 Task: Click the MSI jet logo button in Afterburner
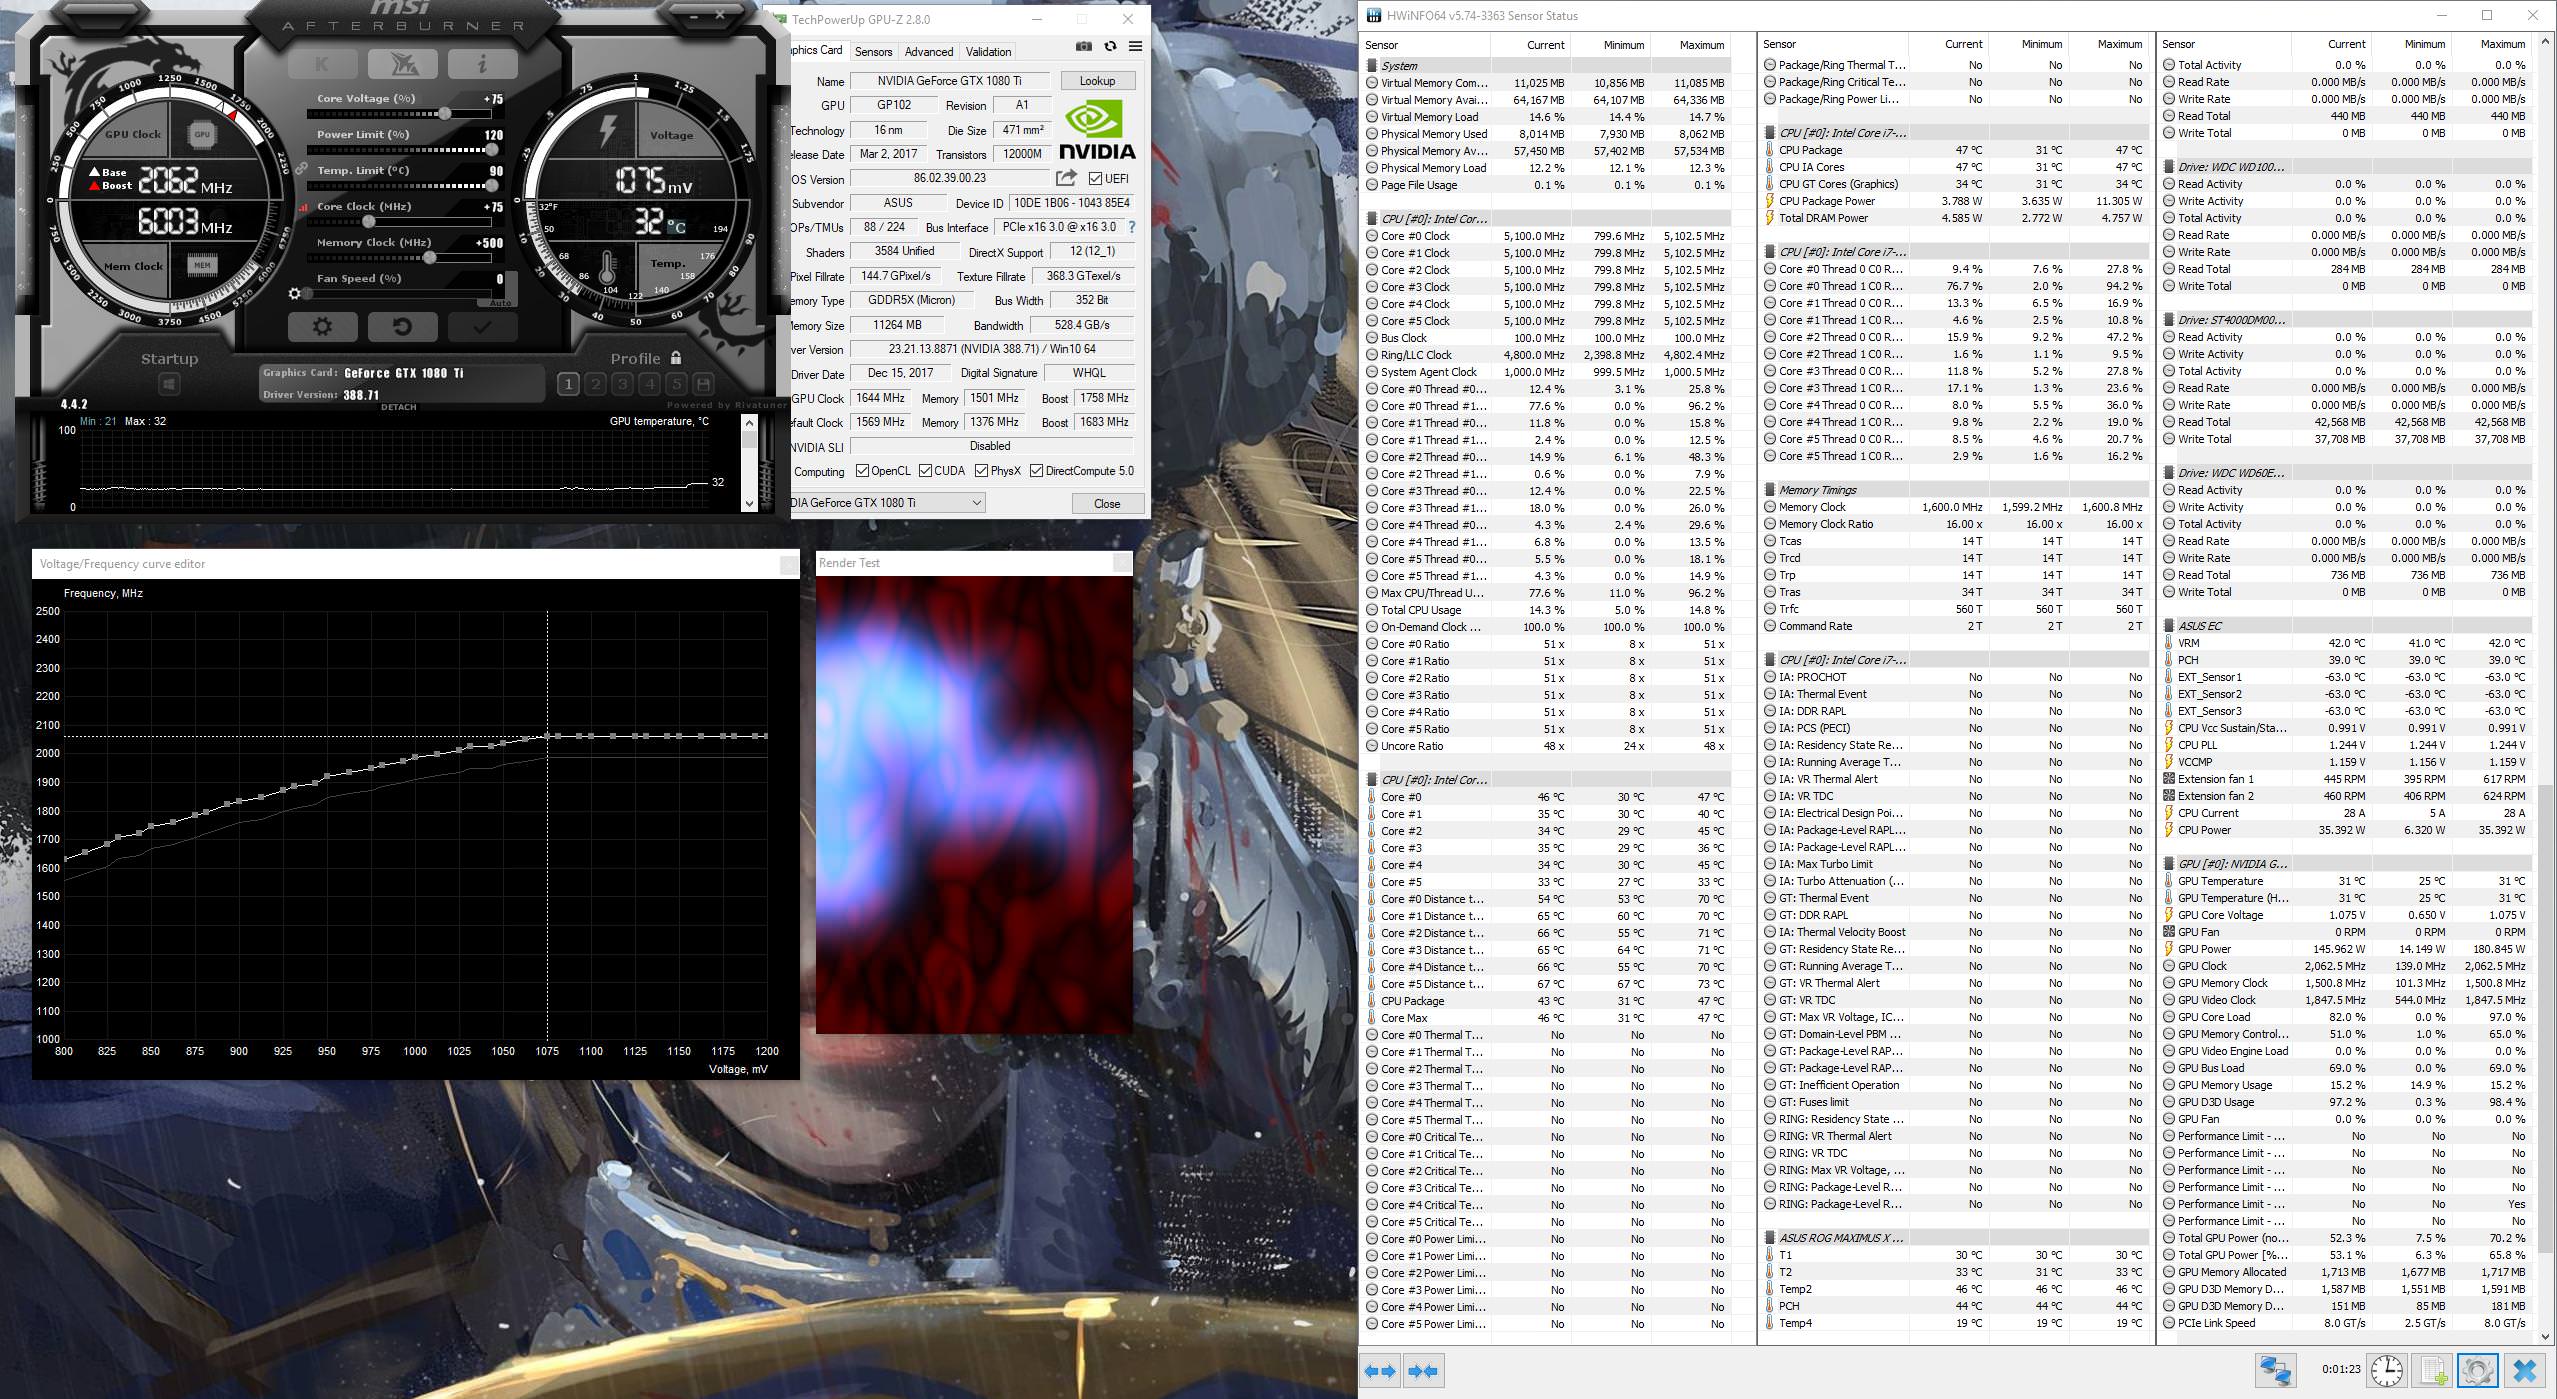[x=402, y=63]
